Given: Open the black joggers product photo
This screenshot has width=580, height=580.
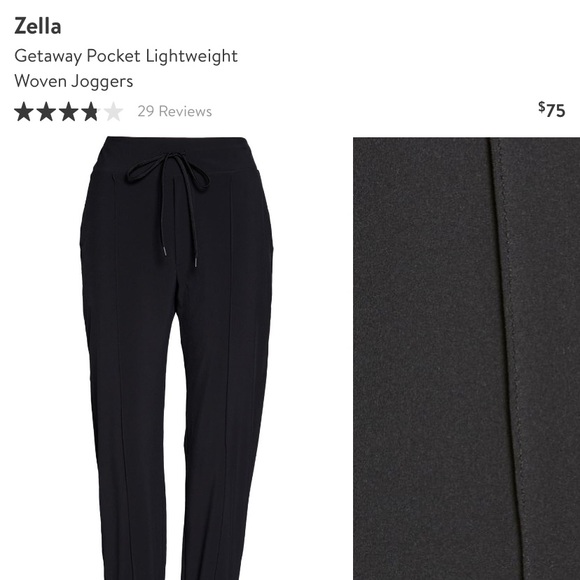Looking at the screenshot, I should pos(176,358).
